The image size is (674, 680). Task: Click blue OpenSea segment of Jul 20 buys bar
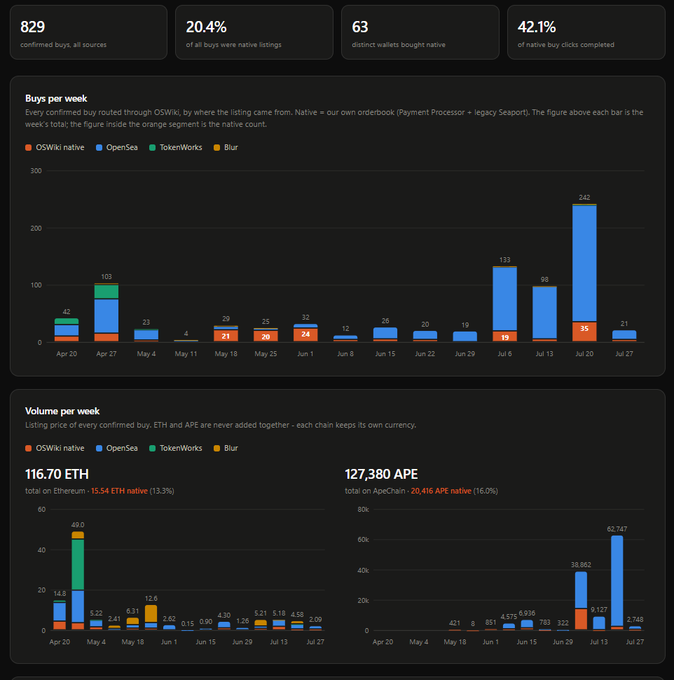[x=584, y=263]
